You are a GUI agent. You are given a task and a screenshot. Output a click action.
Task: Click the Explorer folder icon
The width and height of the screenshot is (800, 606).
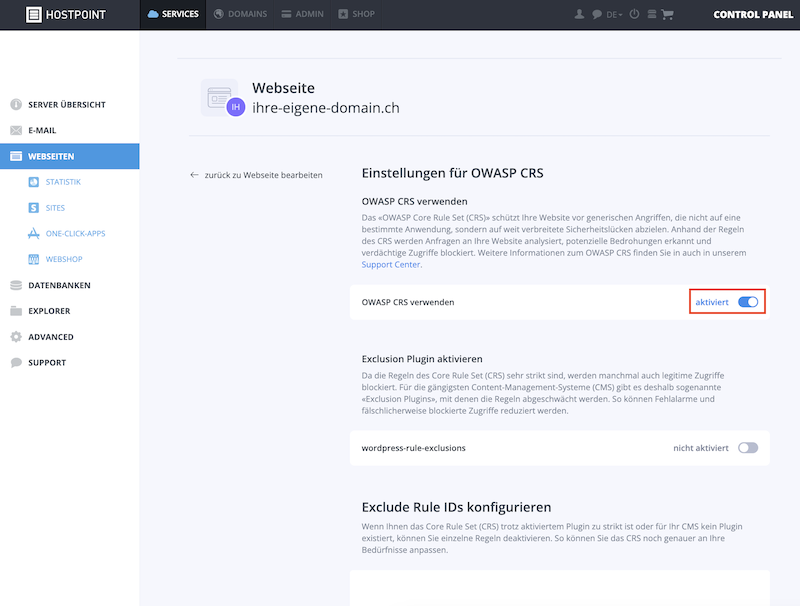tap(16, 311)
